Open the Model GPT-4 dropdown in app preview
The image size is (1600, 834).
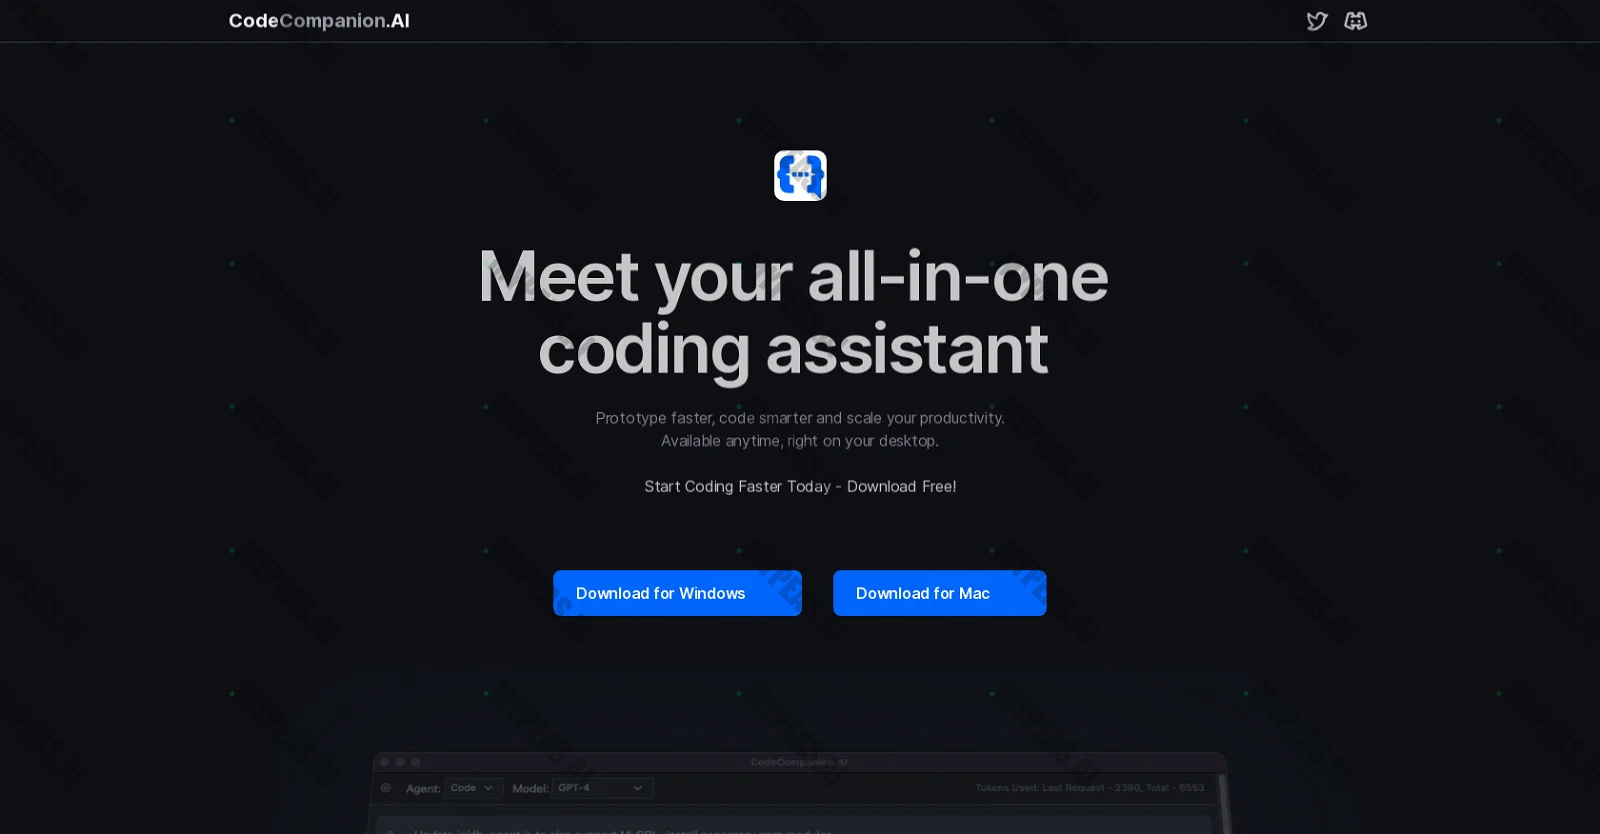tap(603, 788)
